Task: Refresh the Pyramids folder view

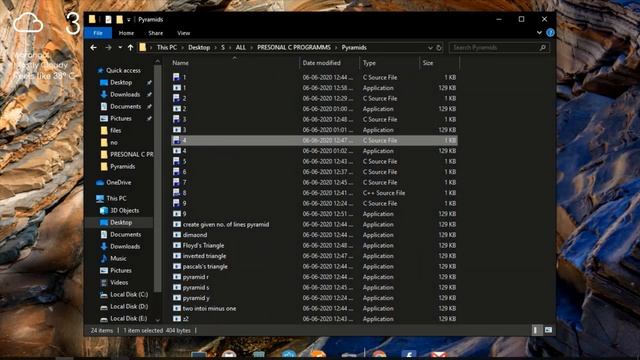Action: click(439, 48)
